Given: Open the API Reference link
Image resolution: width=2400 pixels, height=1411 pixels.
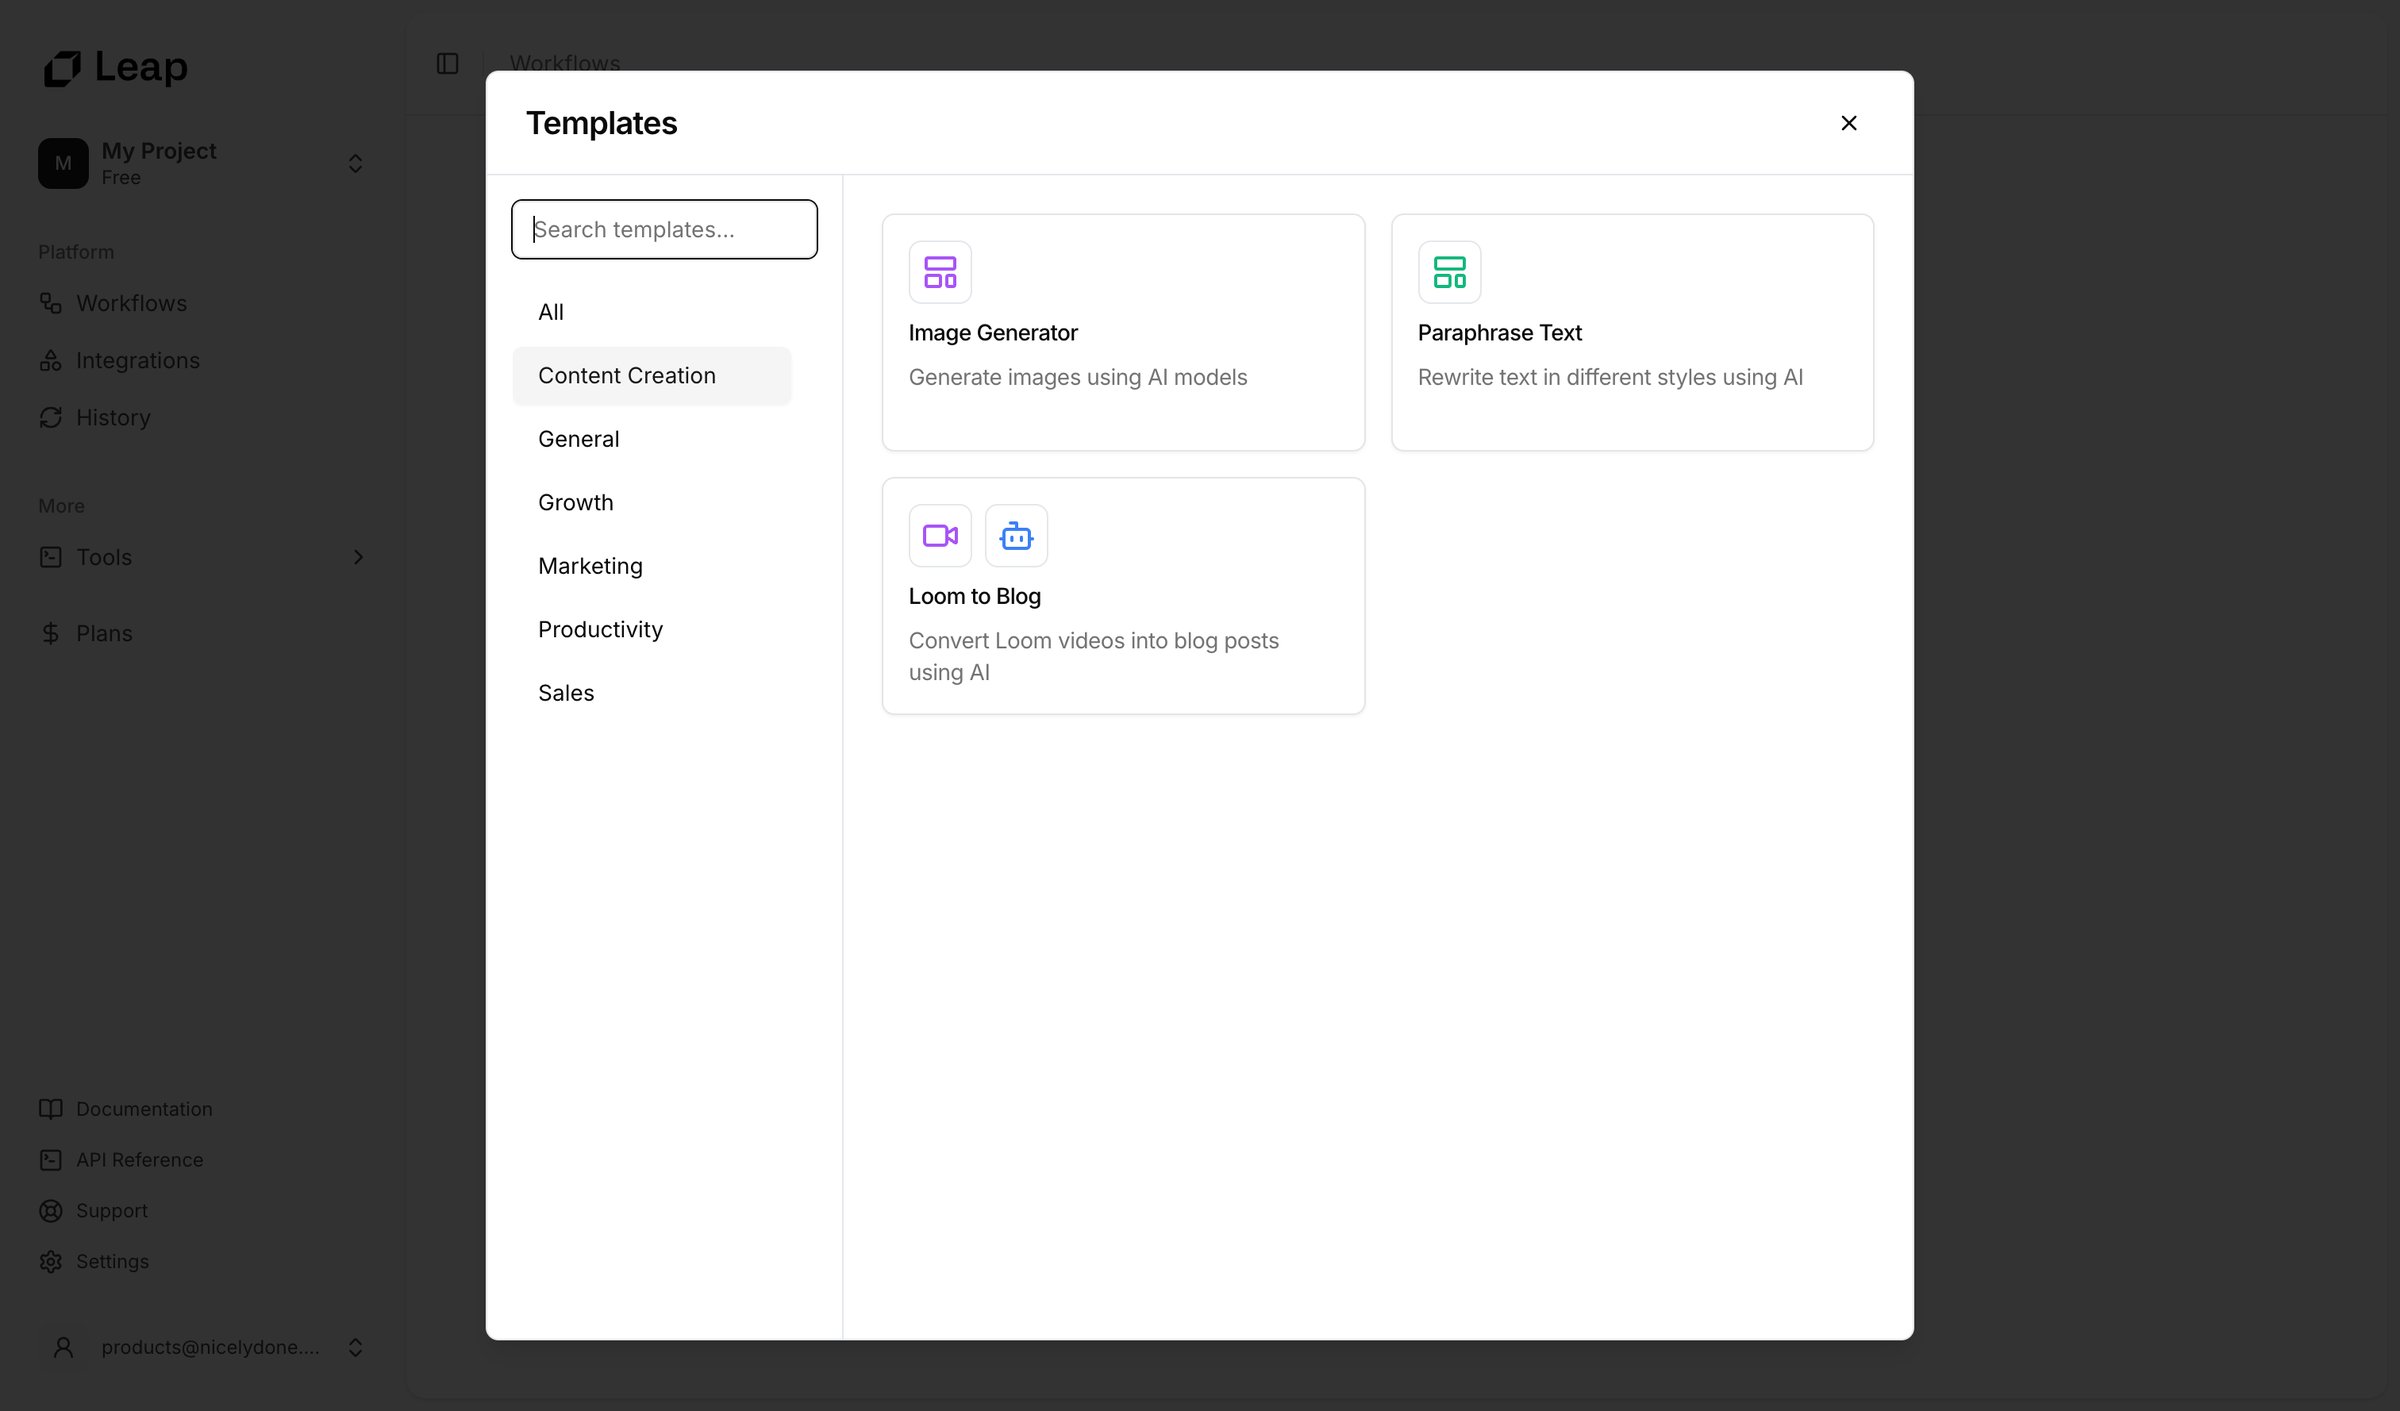Looking at the screenshot, I should pos(139,1160).
